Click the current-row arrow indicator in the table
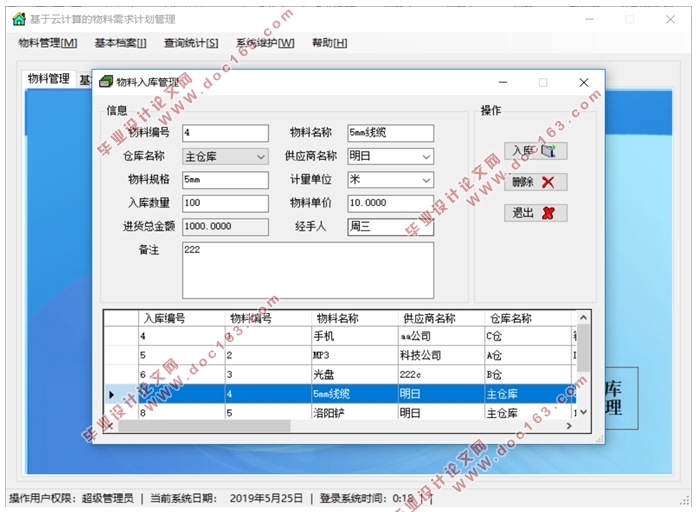The height and width of the screenshot is (512, 698). coord(112,394)
